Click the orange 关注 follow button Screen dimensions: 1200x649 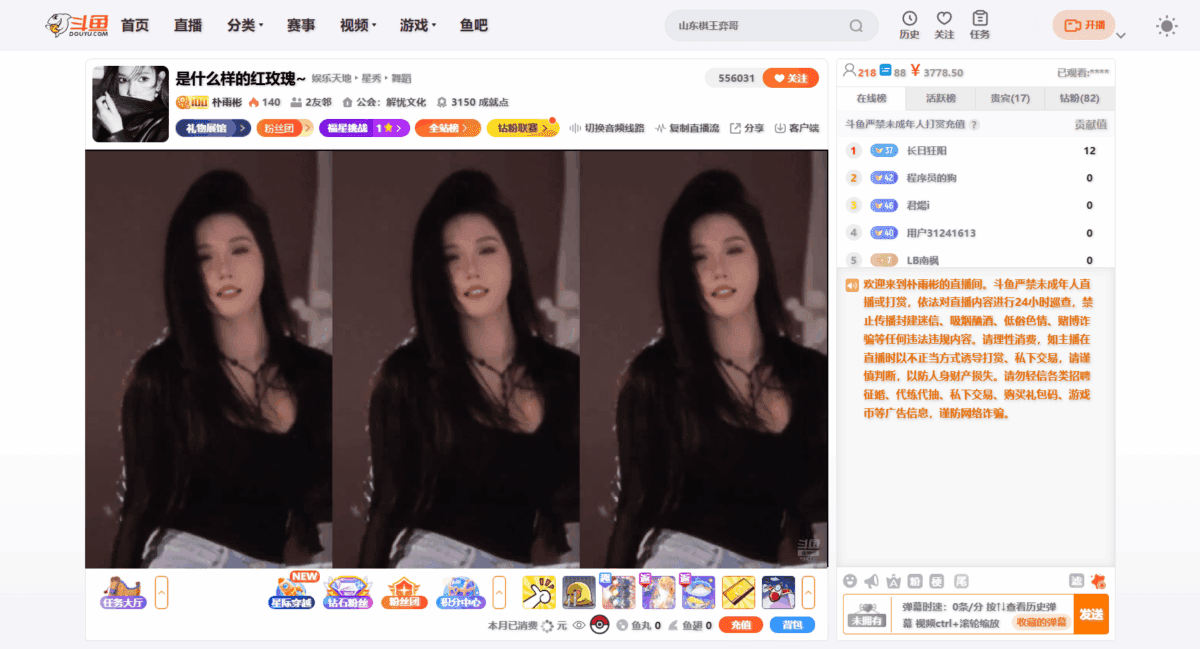(x=790, y=77)
